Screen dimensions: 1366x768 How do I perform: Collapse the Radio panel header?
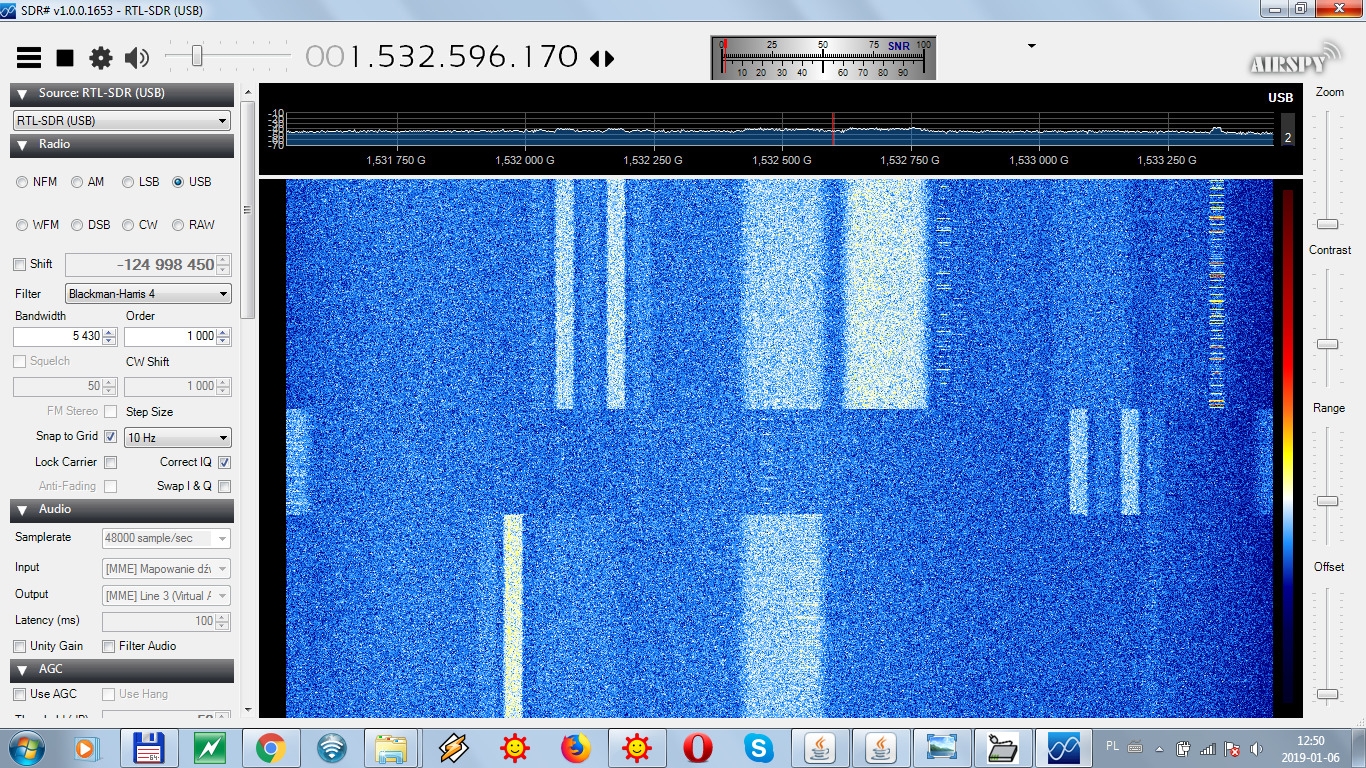(122, 145)
